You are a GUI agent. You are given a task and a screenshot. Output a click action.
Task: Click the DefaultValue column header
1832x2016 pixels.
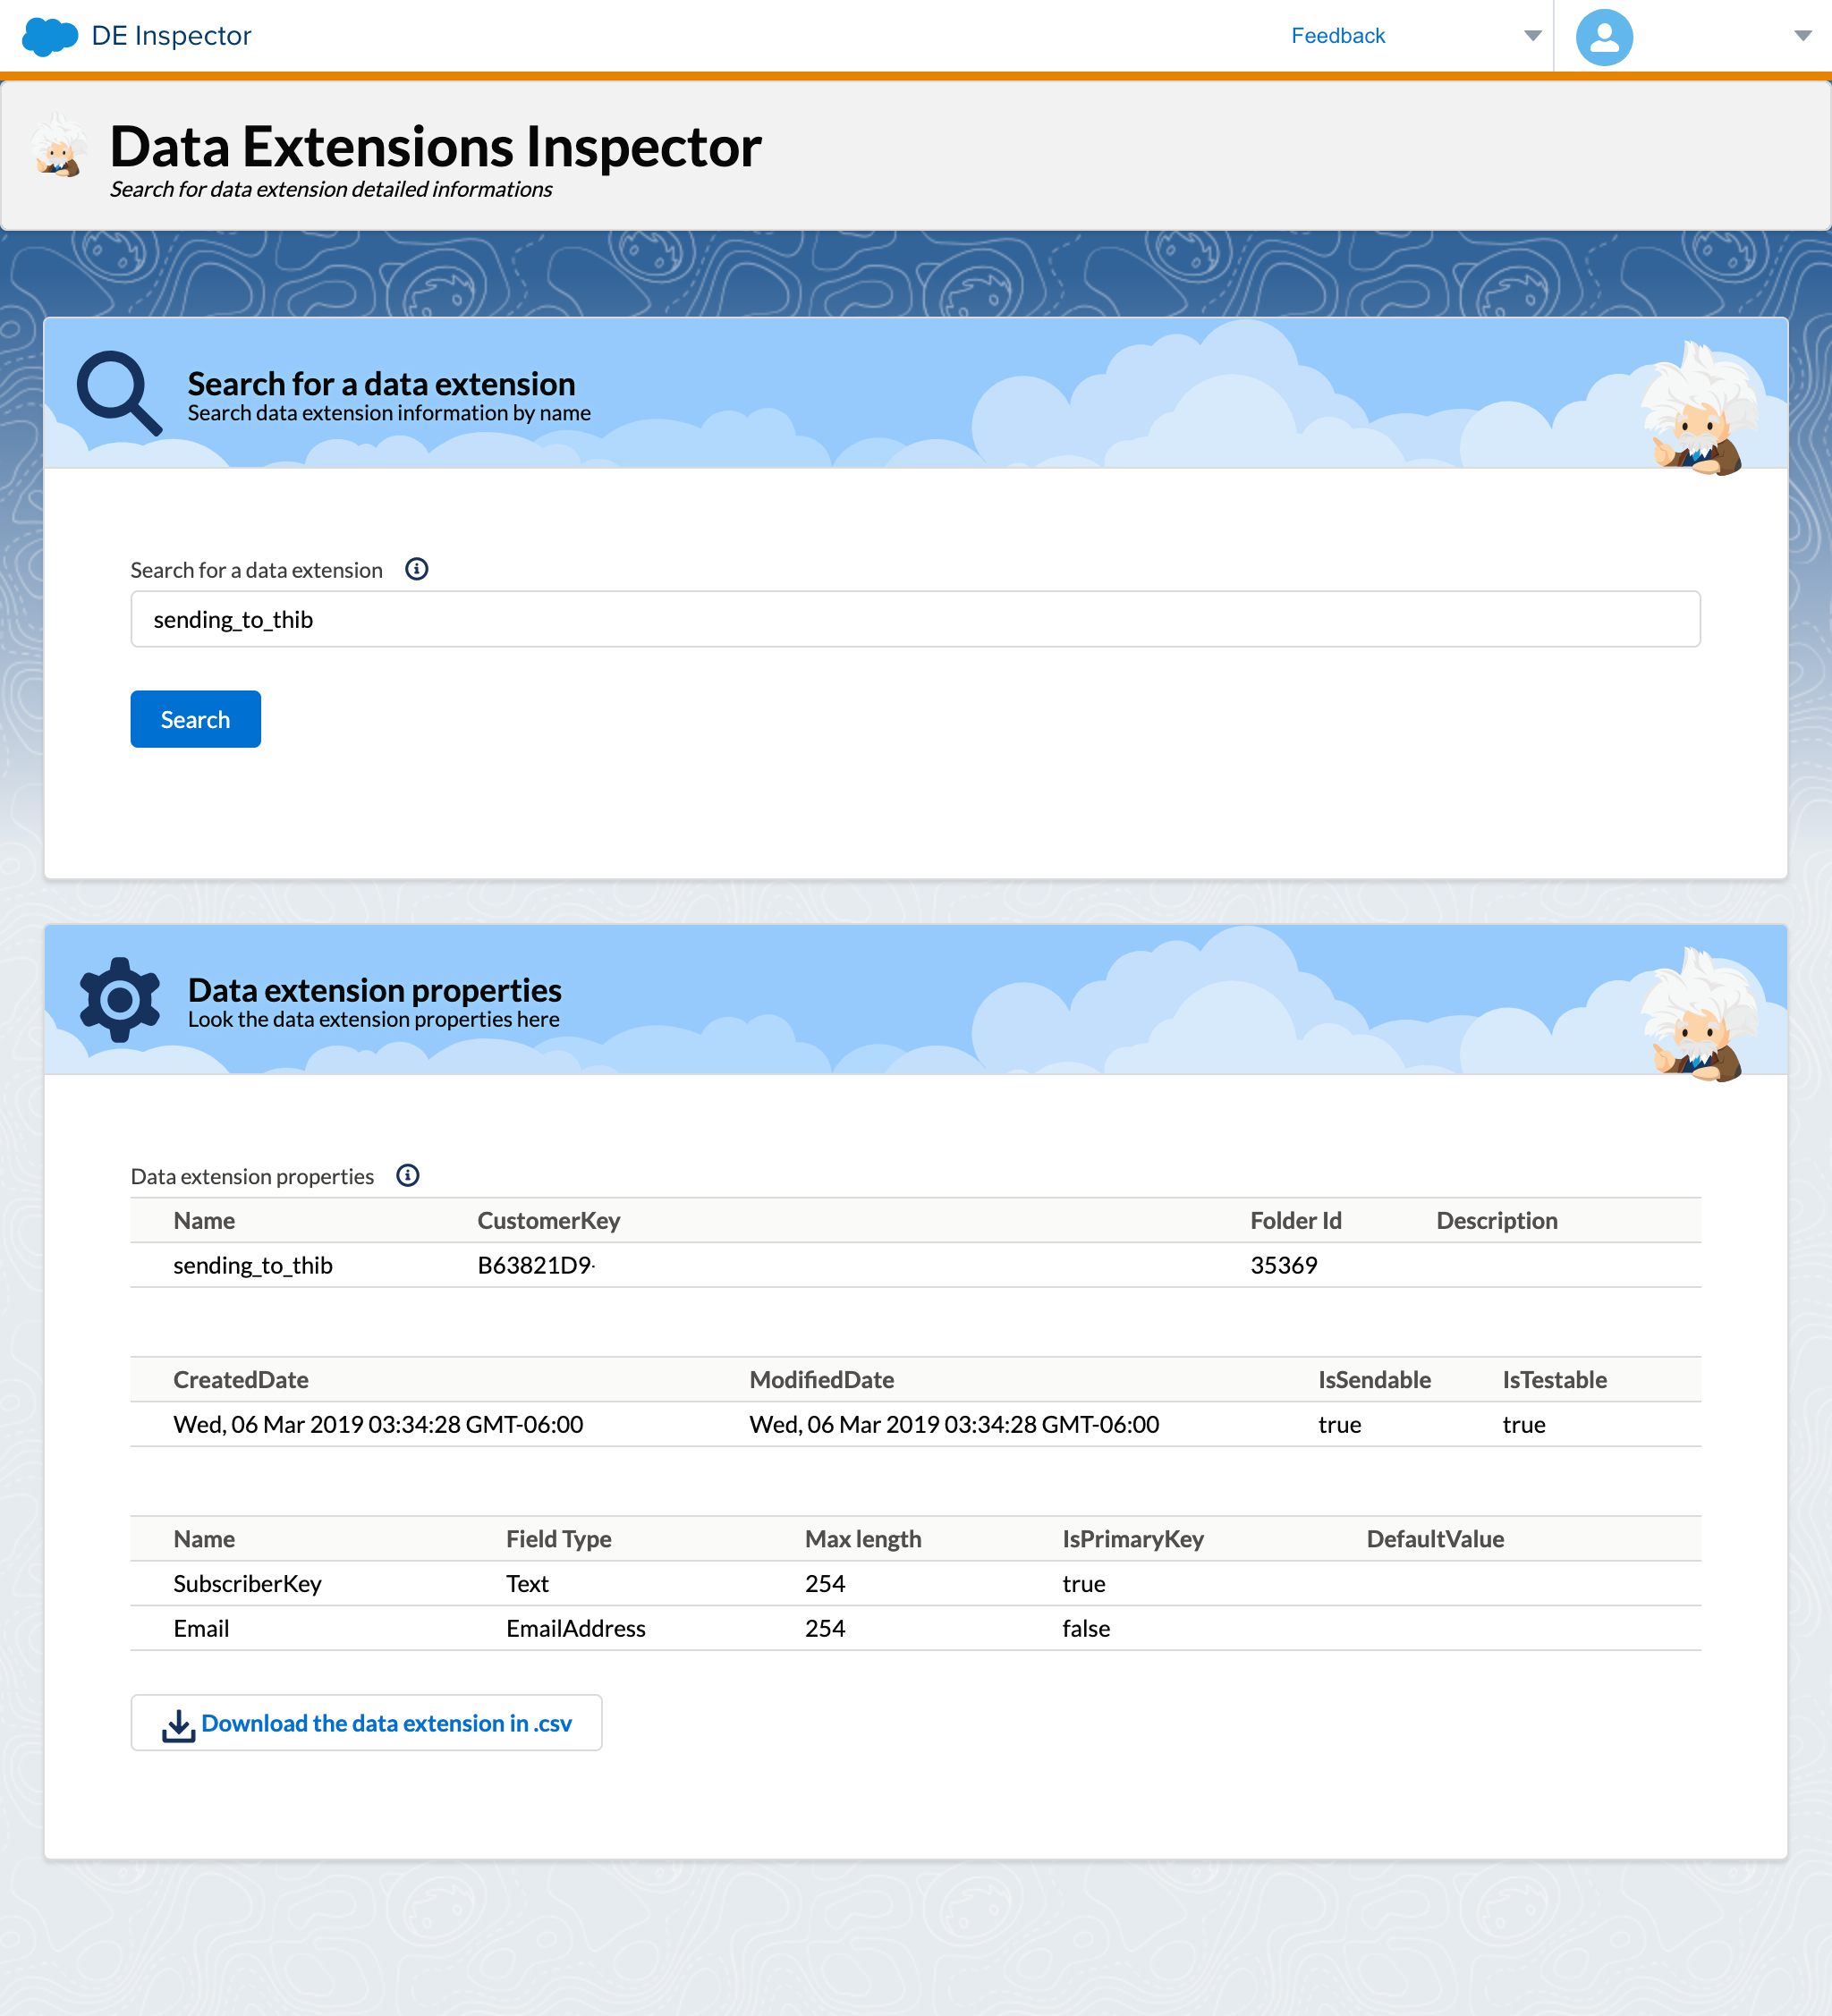click(1435, 1538)
